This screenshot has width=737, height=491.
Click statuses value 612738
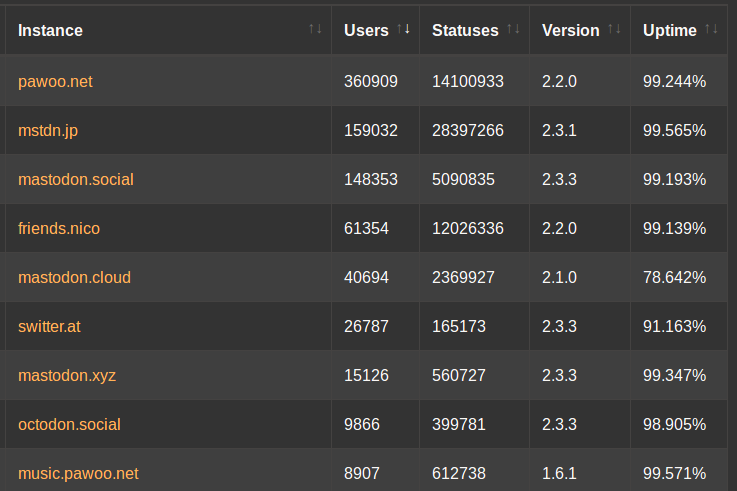point(459,474)
